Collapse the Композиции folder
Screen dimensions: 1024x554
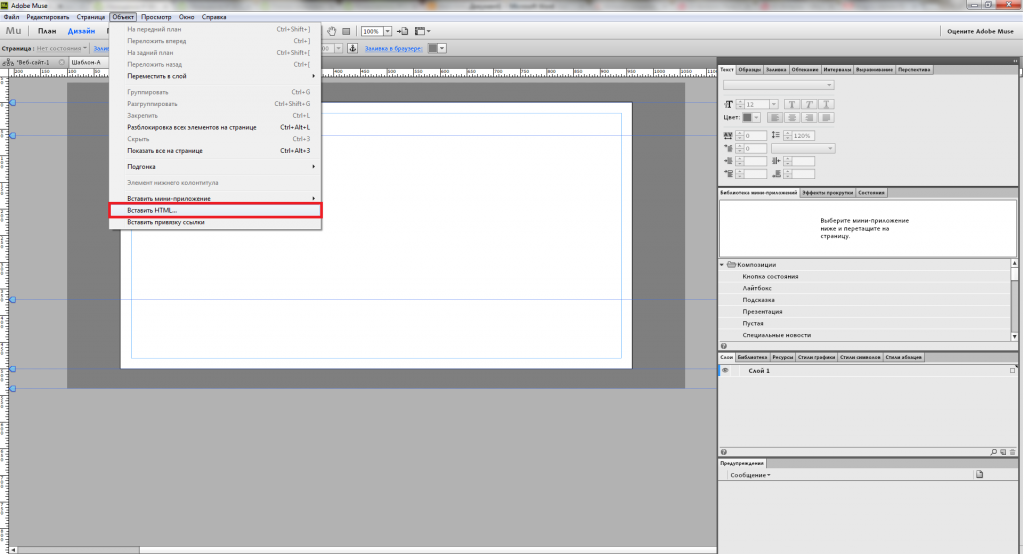(722, 264)
